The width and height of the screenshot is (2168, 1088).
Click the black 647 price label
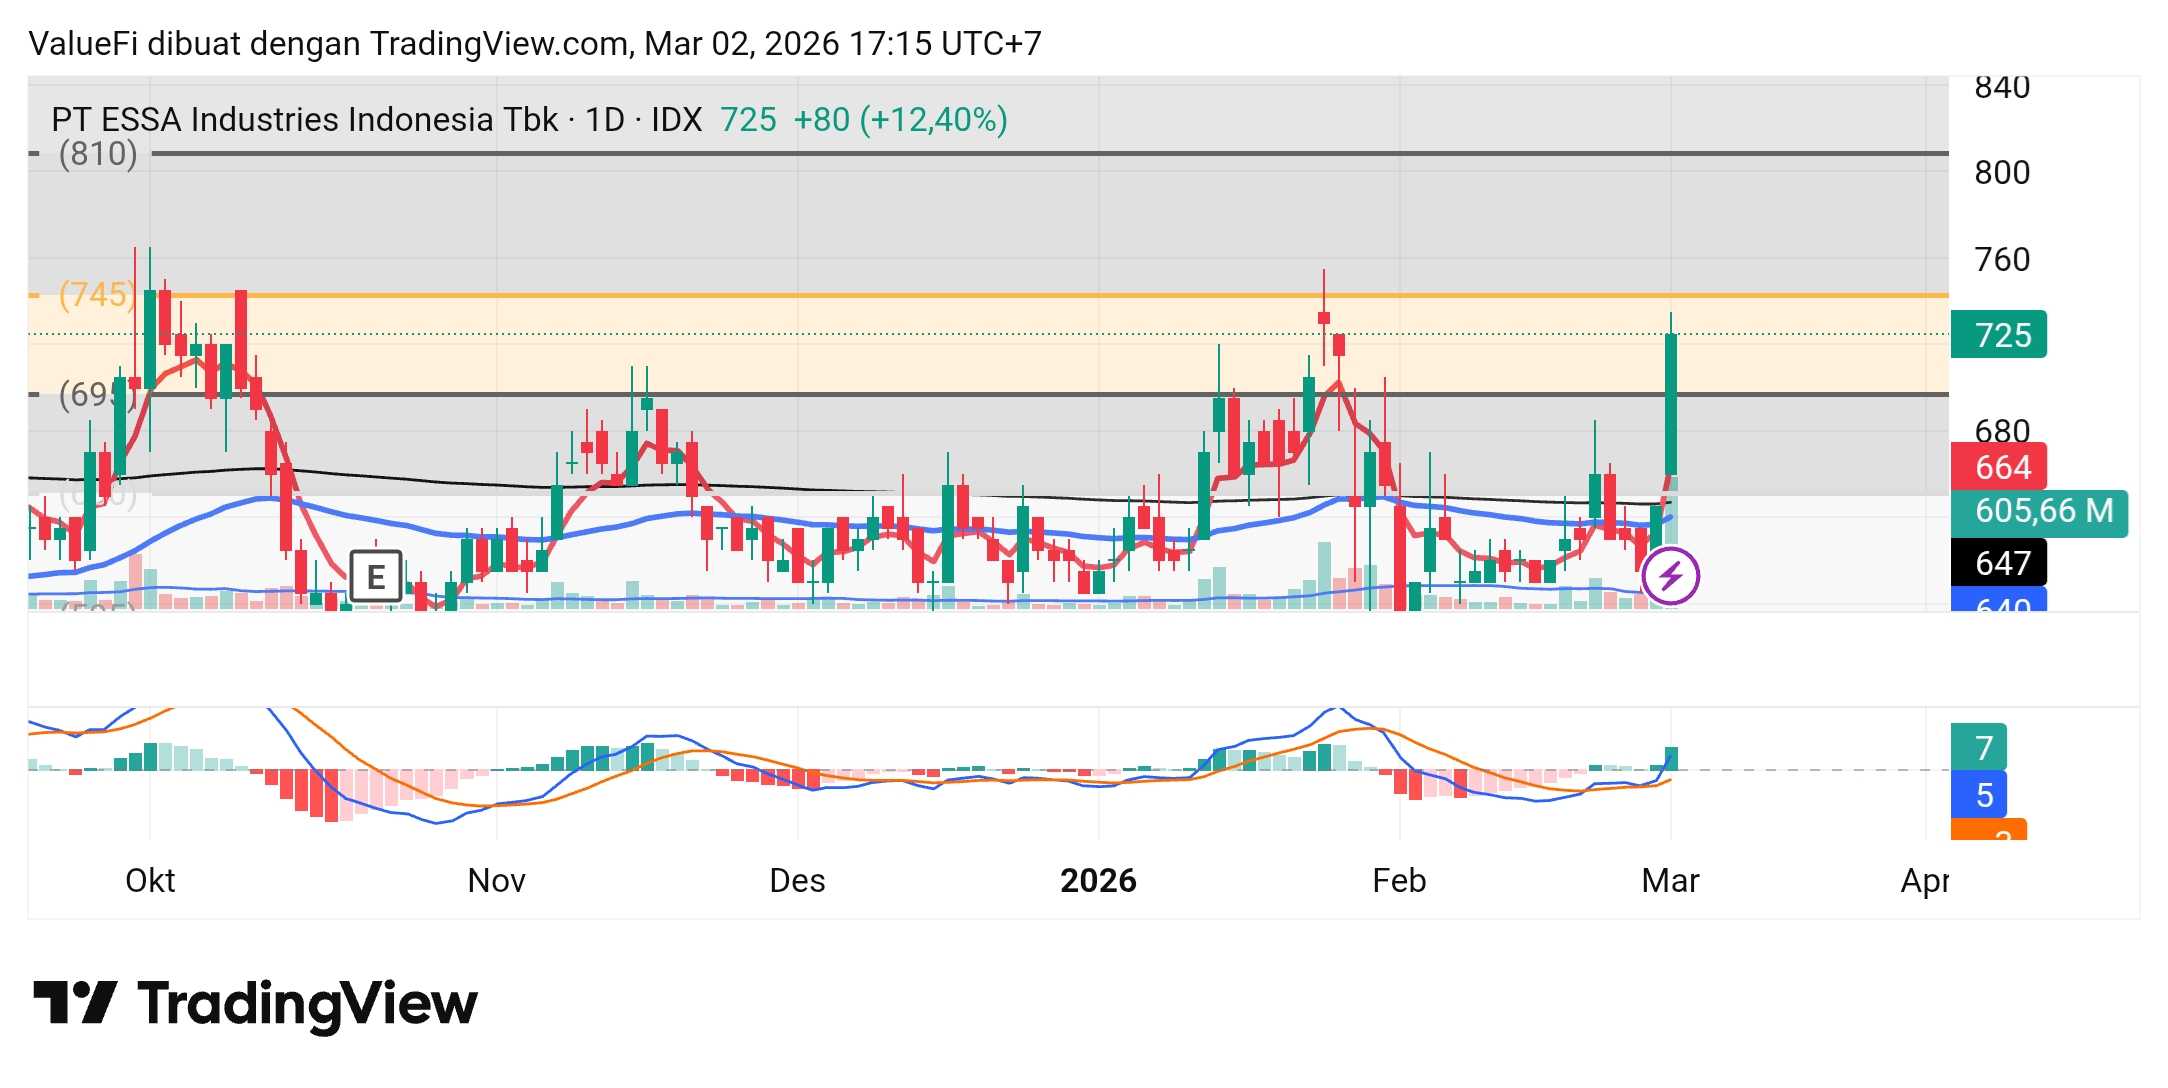[x=1998, y=563]
